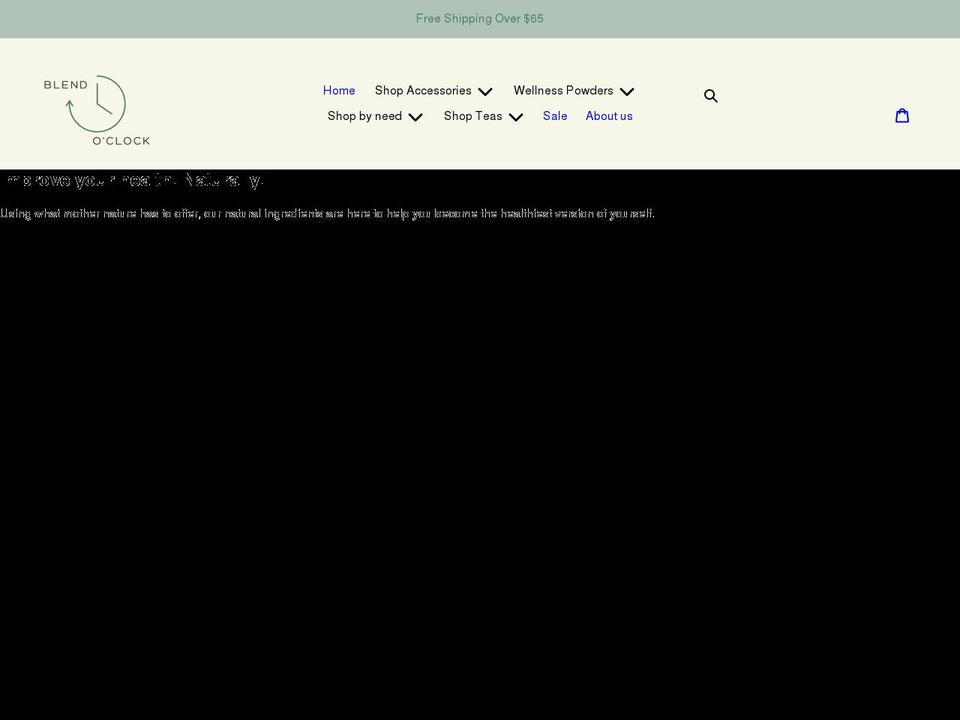Open the Shop by need menu
960x720 pixels.
tap(364, 116)
